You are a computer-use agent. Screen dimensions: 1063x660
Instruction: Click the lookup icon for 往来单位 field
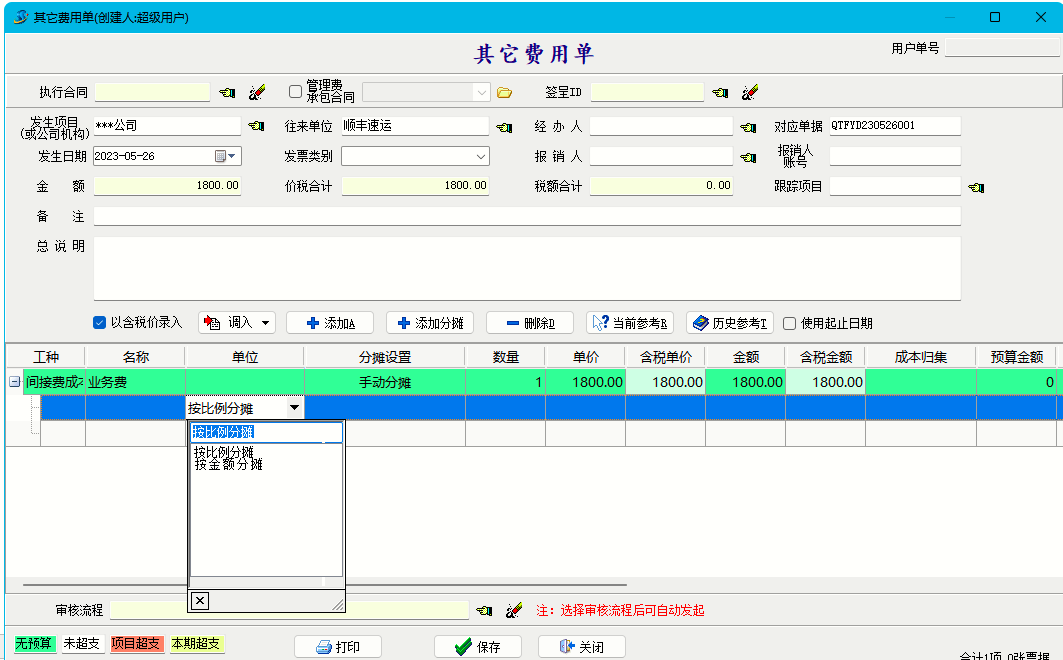tap(504, 127)
